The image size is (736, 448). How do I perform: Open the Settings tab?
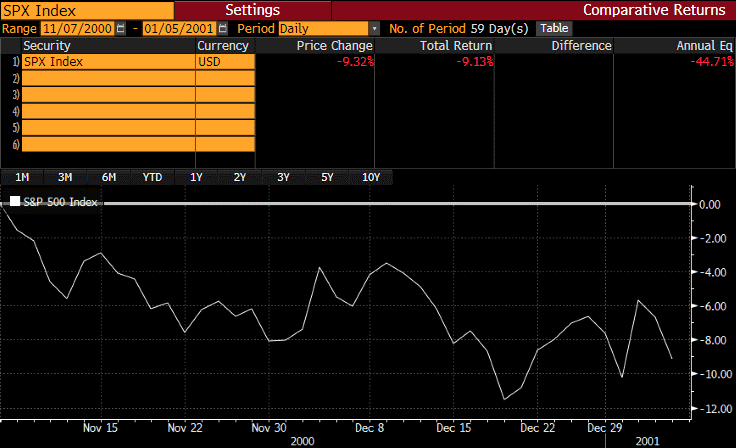[x=253, y=10]
